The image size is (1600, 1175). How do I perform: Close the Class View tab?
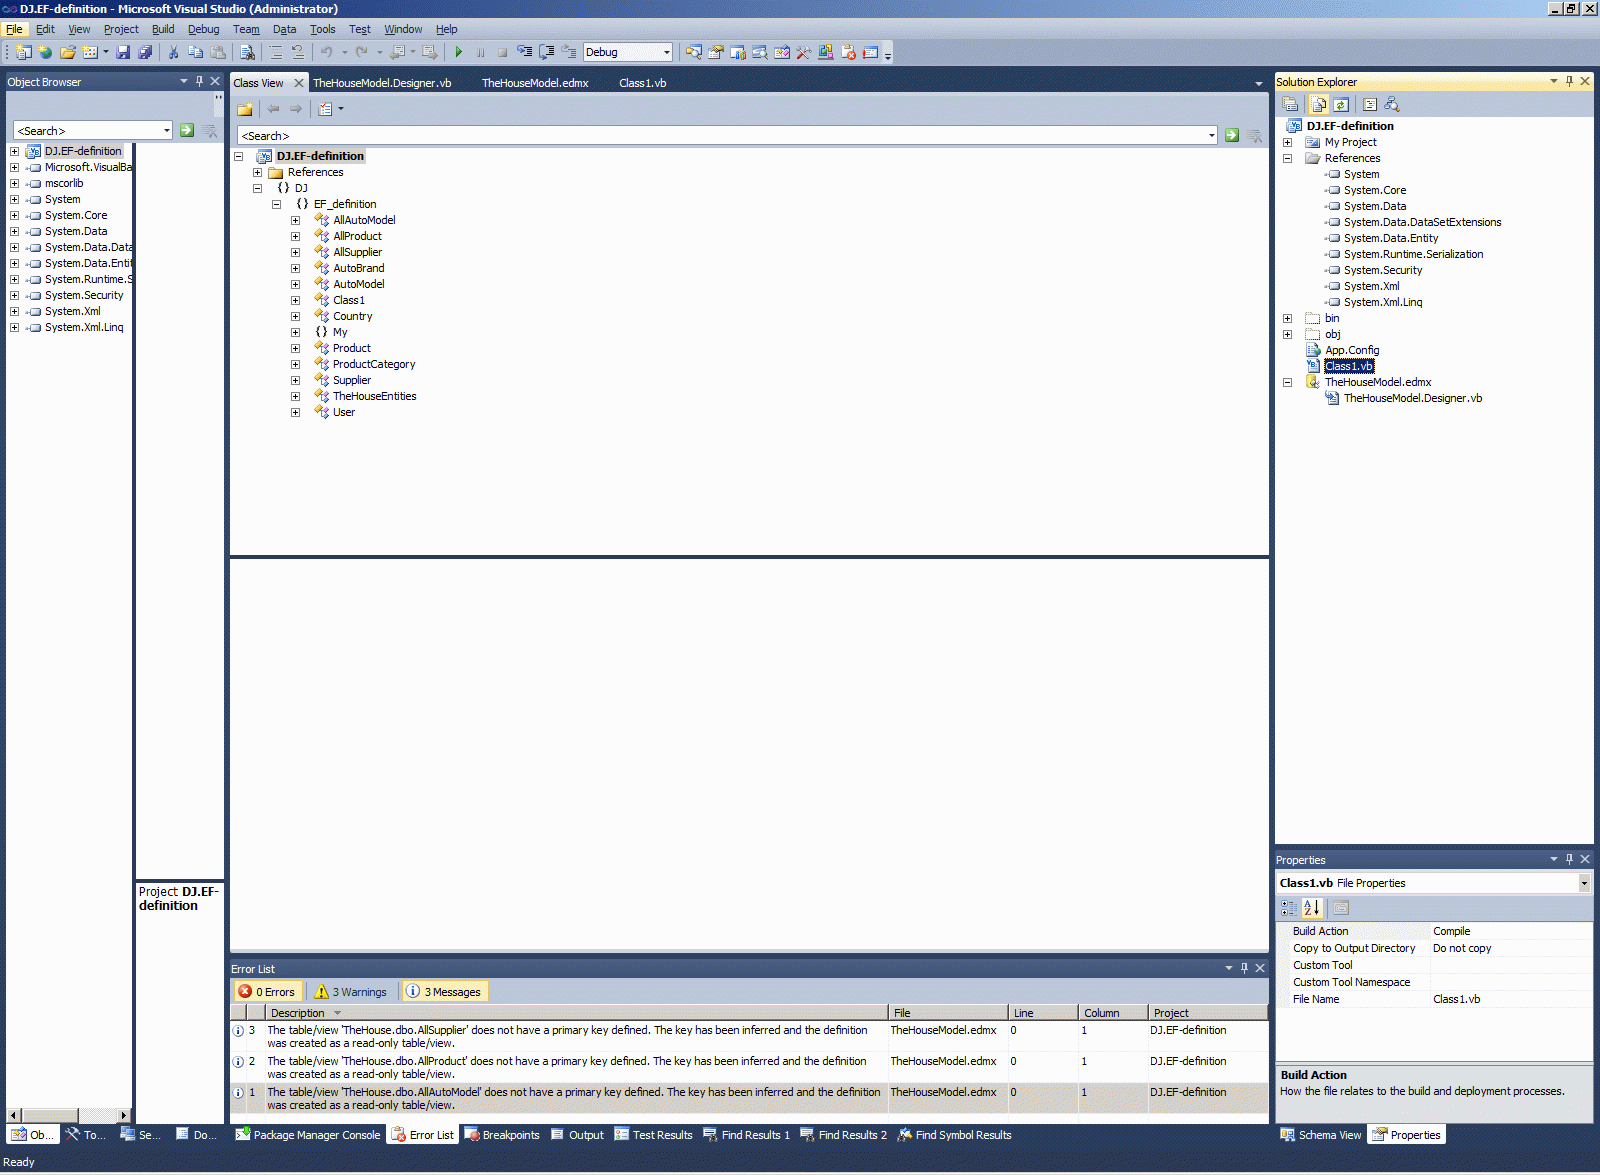(298, 83)
